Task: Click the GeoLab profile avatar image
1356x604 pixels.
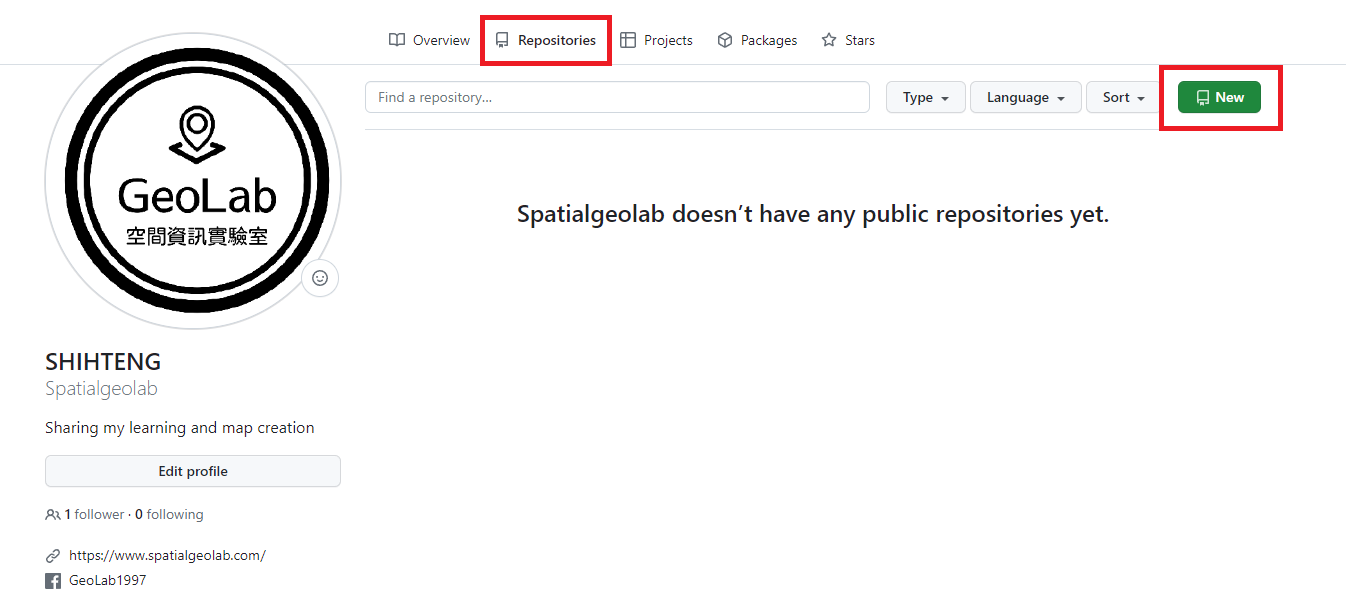Action: [193, 181]
